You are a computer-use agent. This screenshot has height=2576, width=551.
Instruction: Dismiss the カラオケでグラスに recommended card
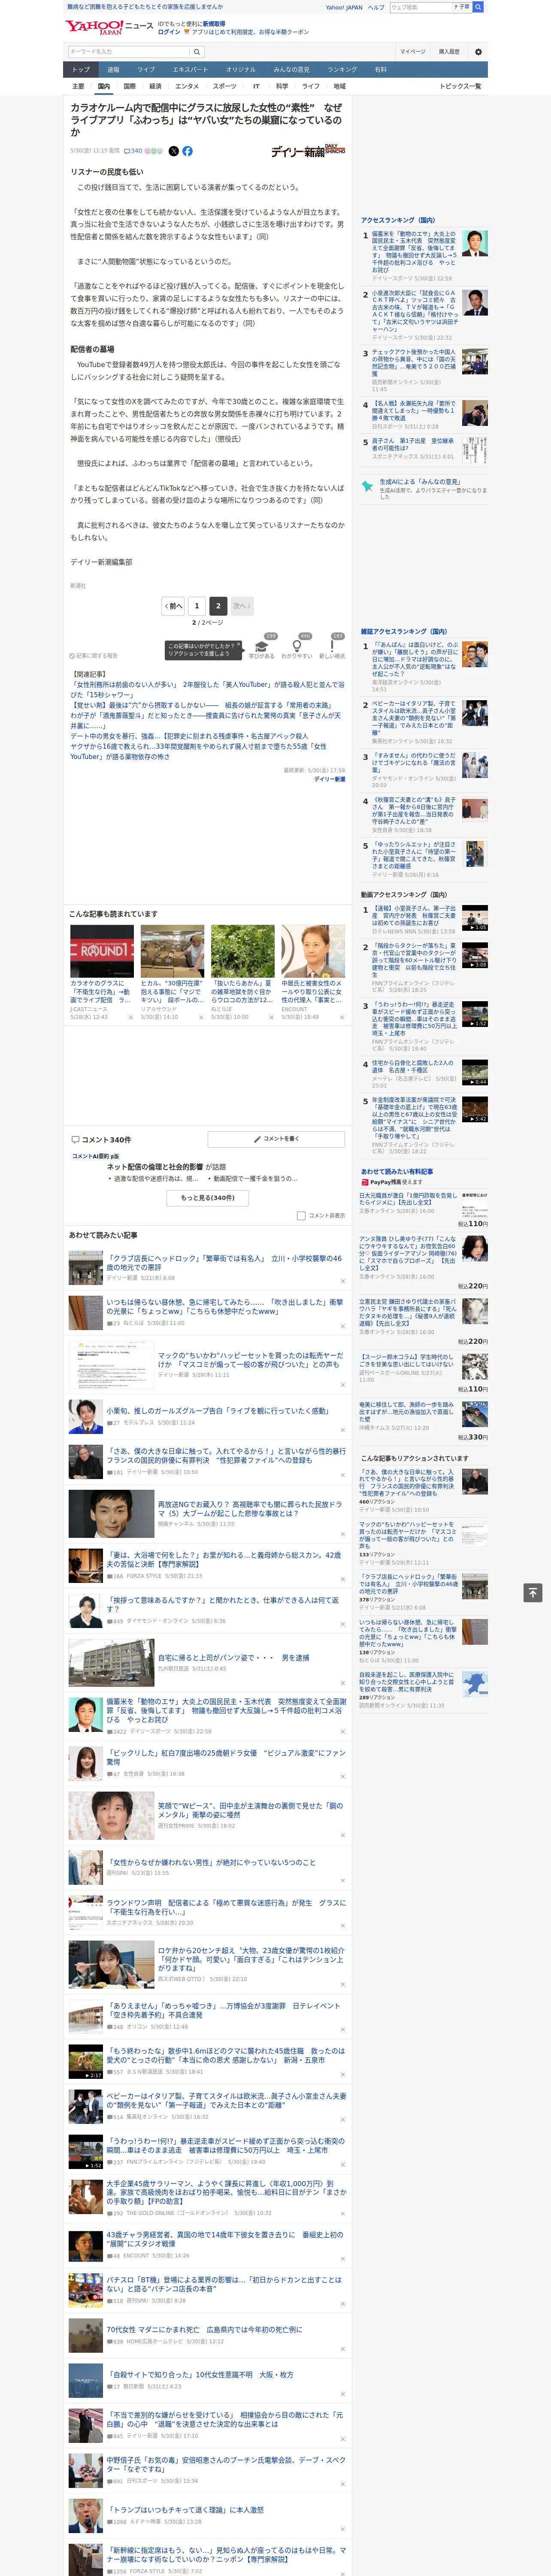click(x=130, y=1018)
